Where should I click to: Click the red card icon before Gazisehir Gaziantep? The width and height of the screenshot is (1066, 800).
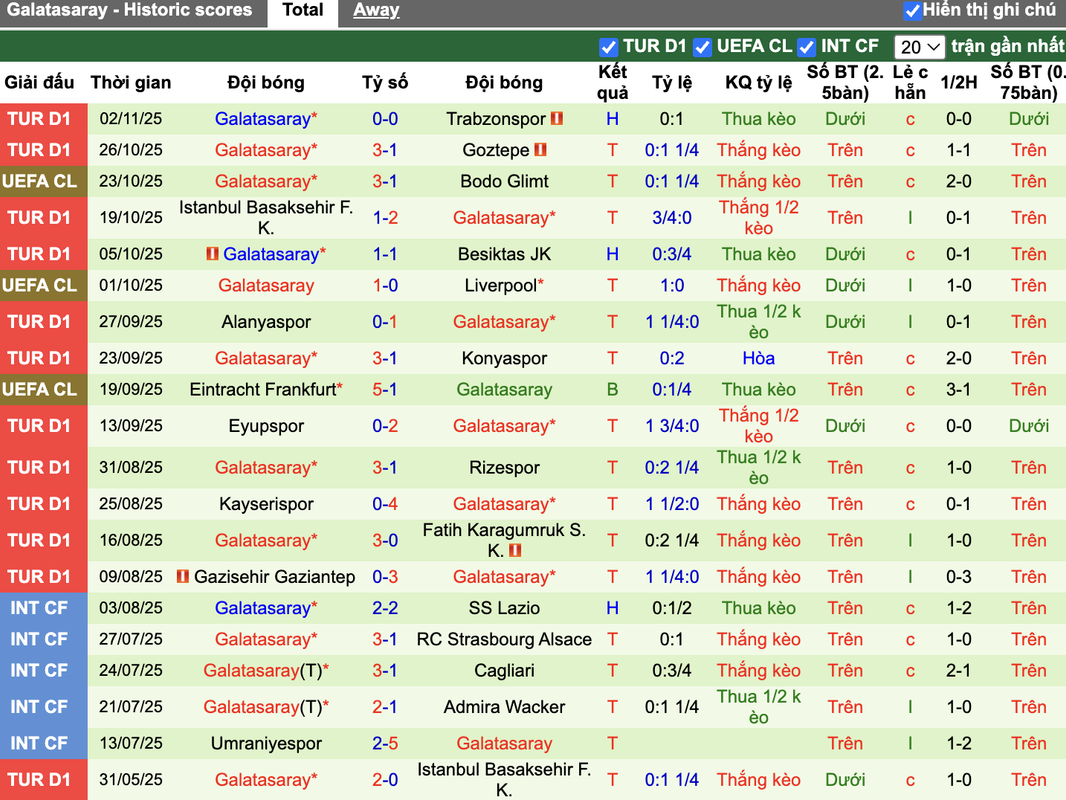point(182,577)
